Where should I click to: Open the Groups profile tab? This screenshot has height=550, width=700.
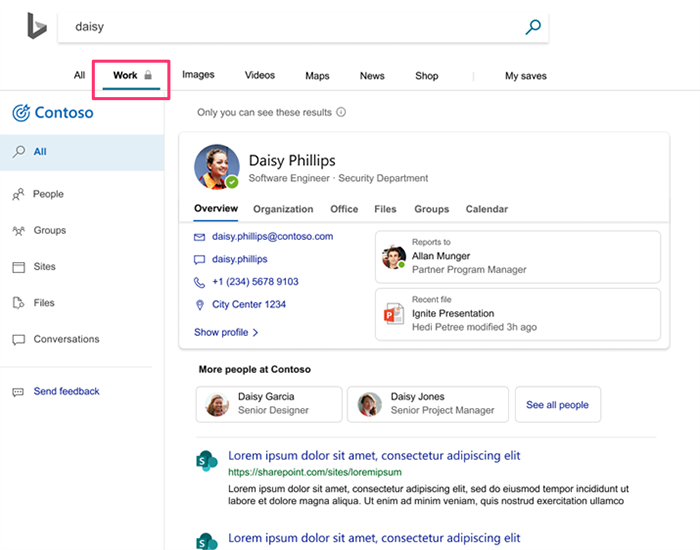(x=432, y=209)
